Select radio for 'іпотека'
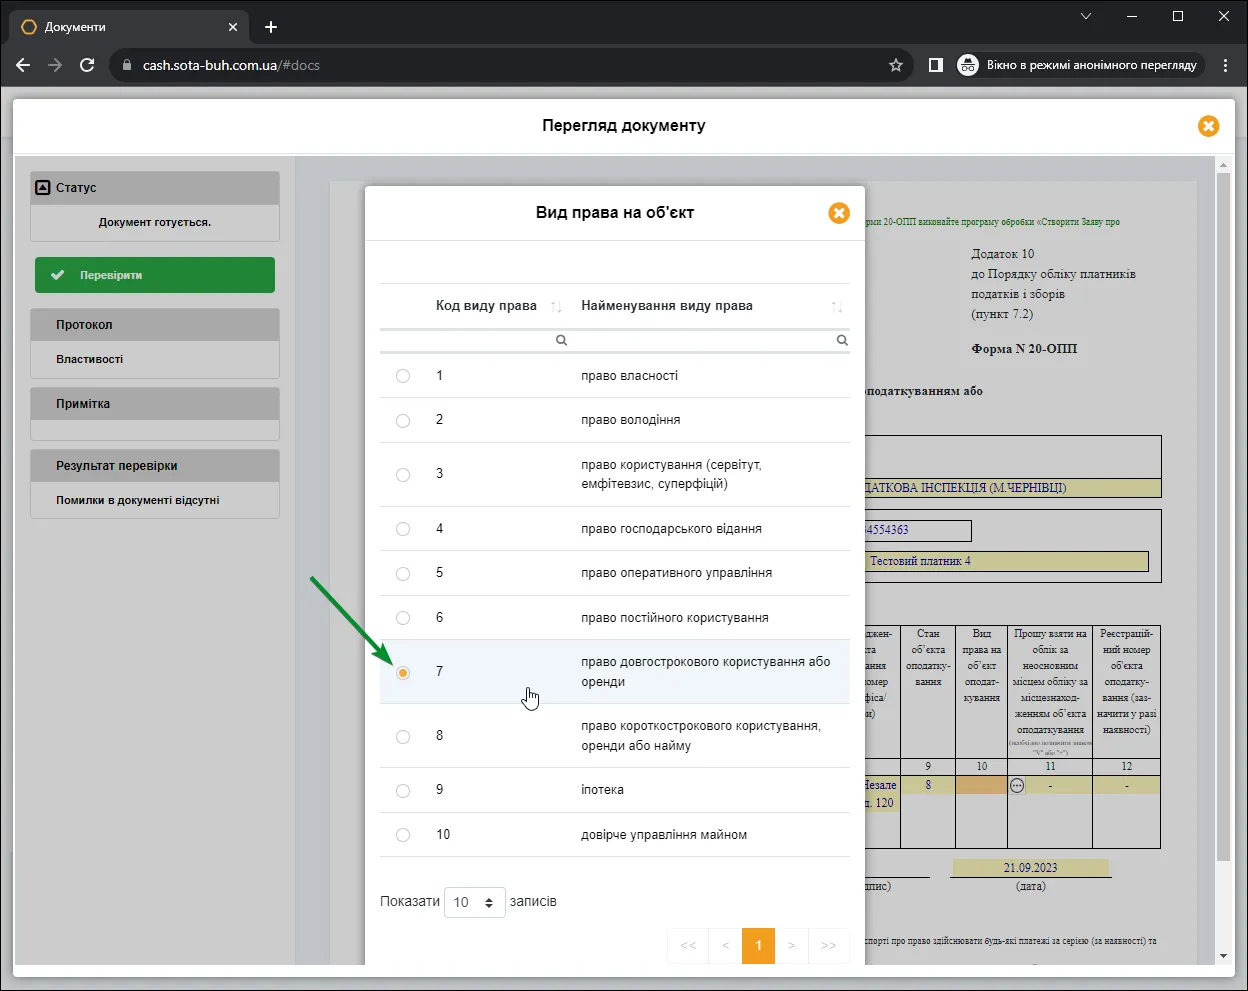1248x991 pixels. pyautogui.click(x=403, y=790)
